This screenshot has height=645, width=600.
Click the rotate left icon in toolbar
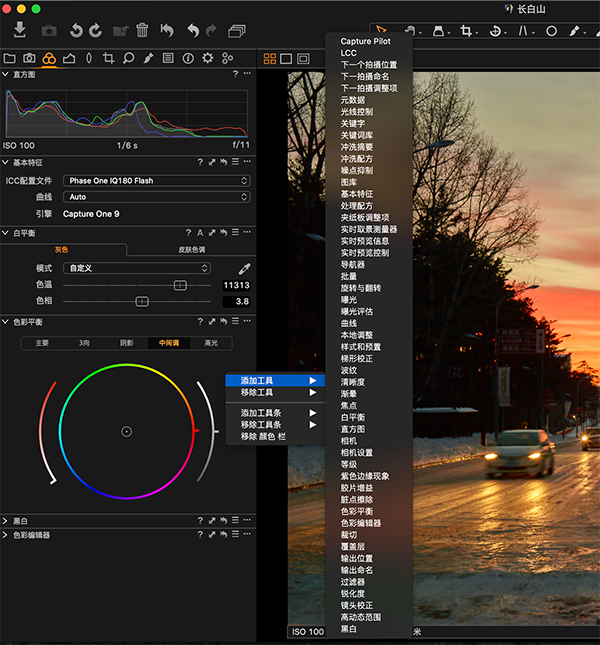click(76, 31)
